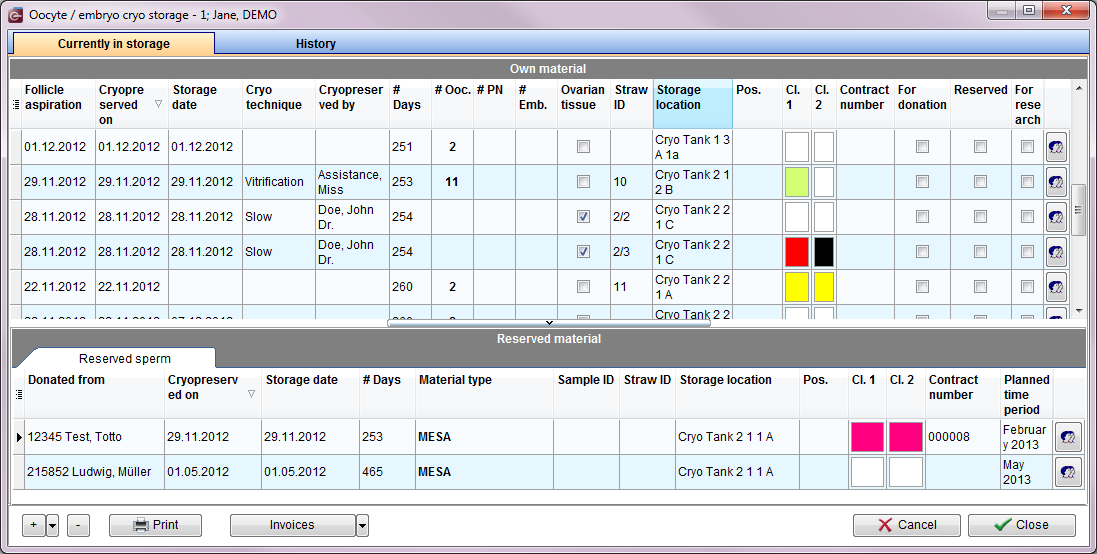The image size is (1097, 554).
Task: Click yellow Cl. 2 swatch in Straw 11 row
Action: coord(824,287)
